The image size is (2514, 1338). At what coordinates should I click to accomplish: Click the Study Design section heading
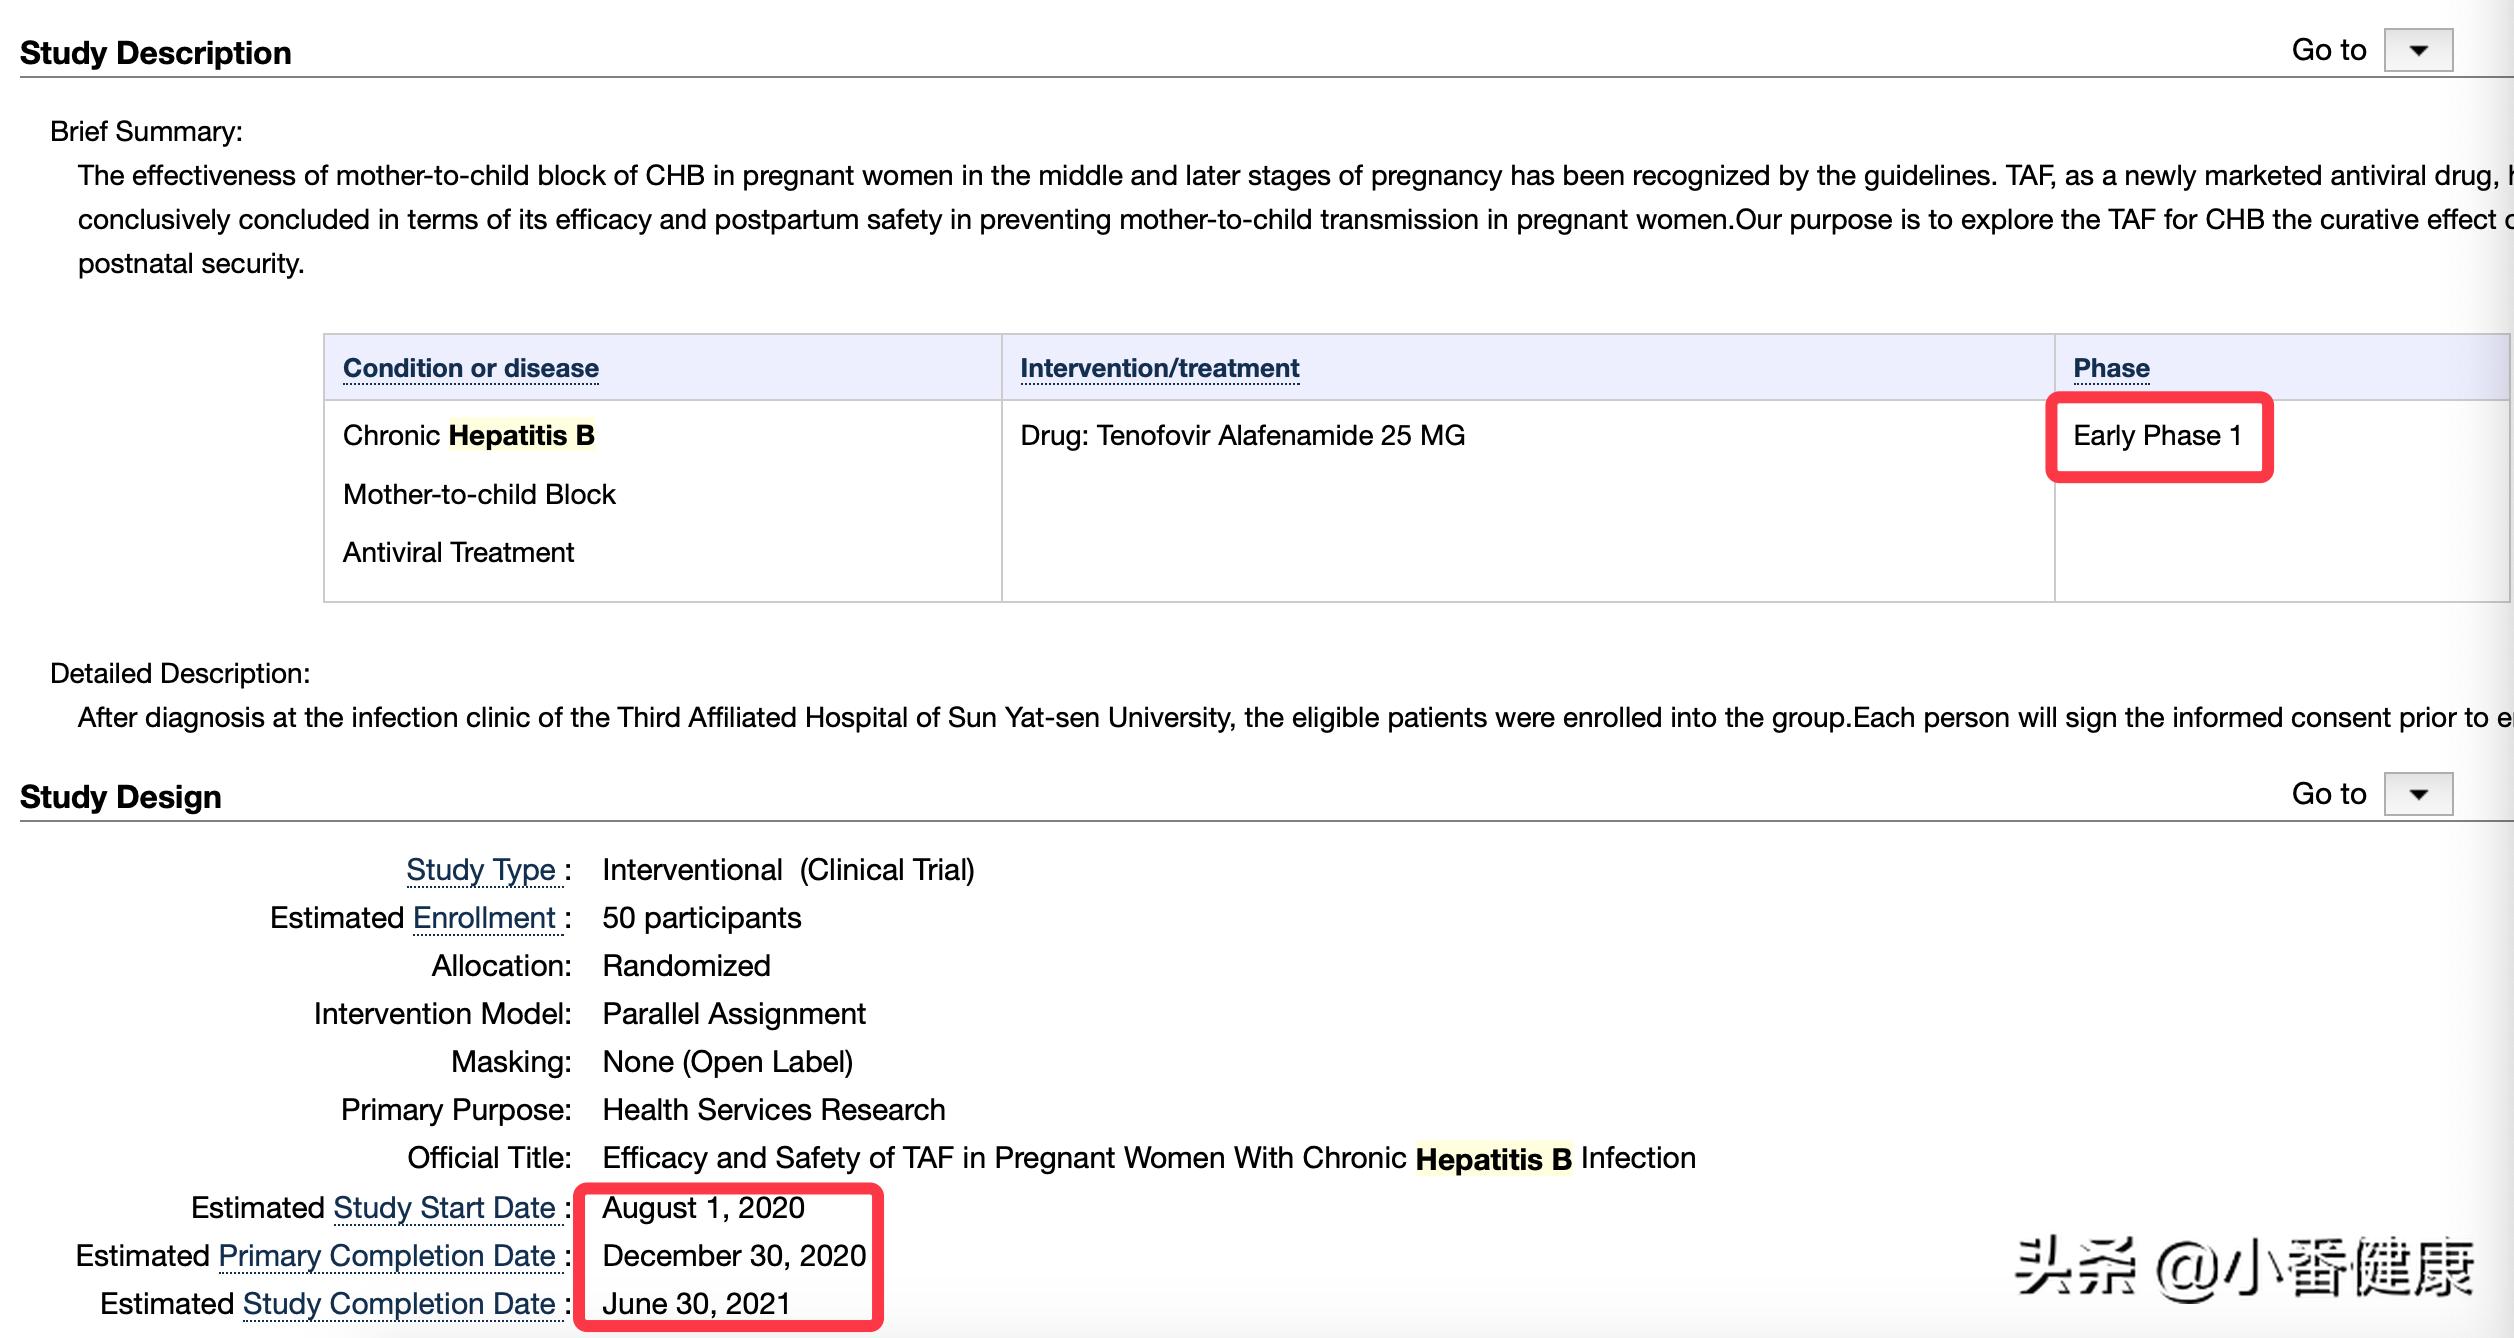[x=120, y=797]
